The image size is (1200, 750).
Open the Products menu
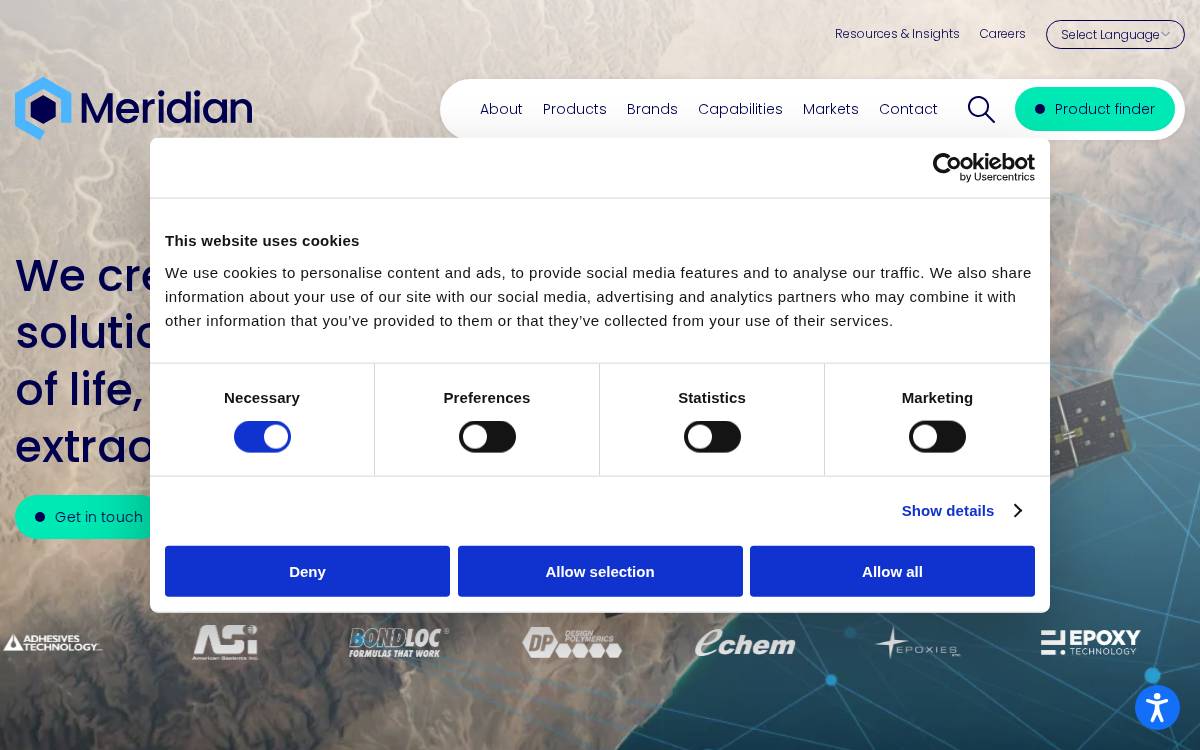[x=575, y=109]
